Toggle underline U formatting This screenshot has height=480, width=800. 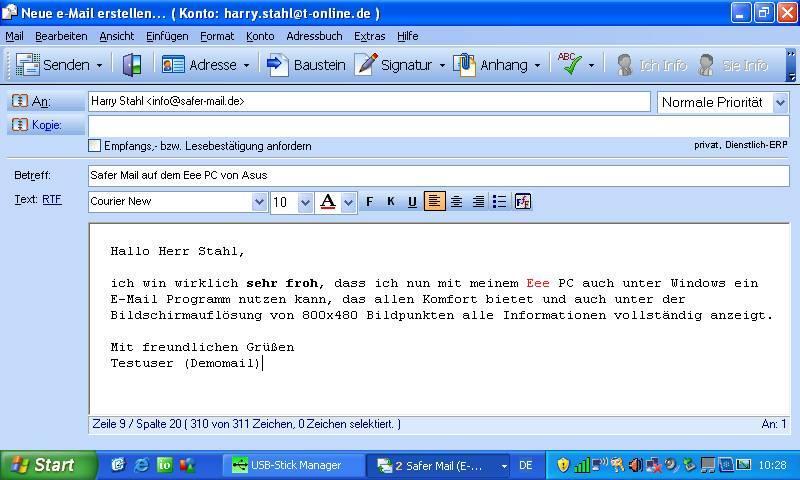coord(412,202)
